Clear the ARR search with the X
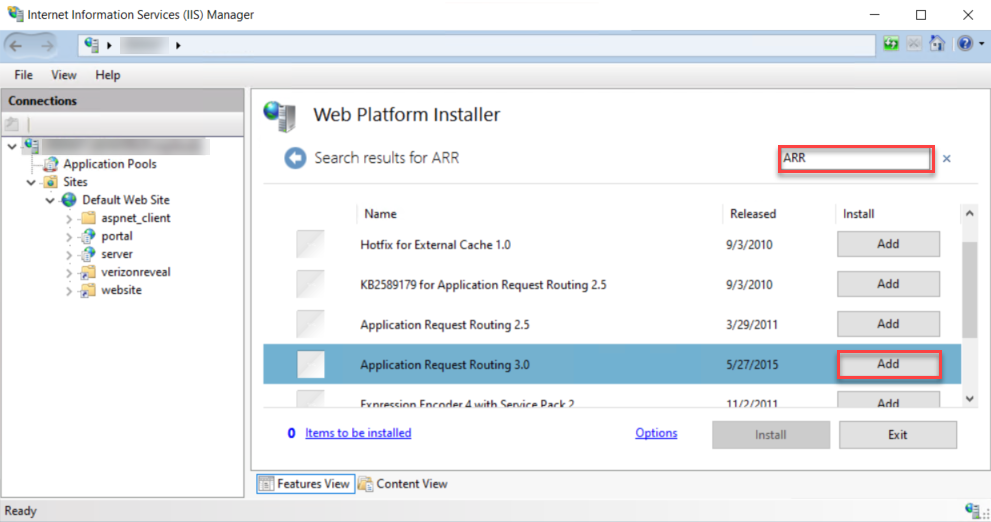The width and height of the screenshot is (991, 522). pyautogui.click(x=946, y=159)
